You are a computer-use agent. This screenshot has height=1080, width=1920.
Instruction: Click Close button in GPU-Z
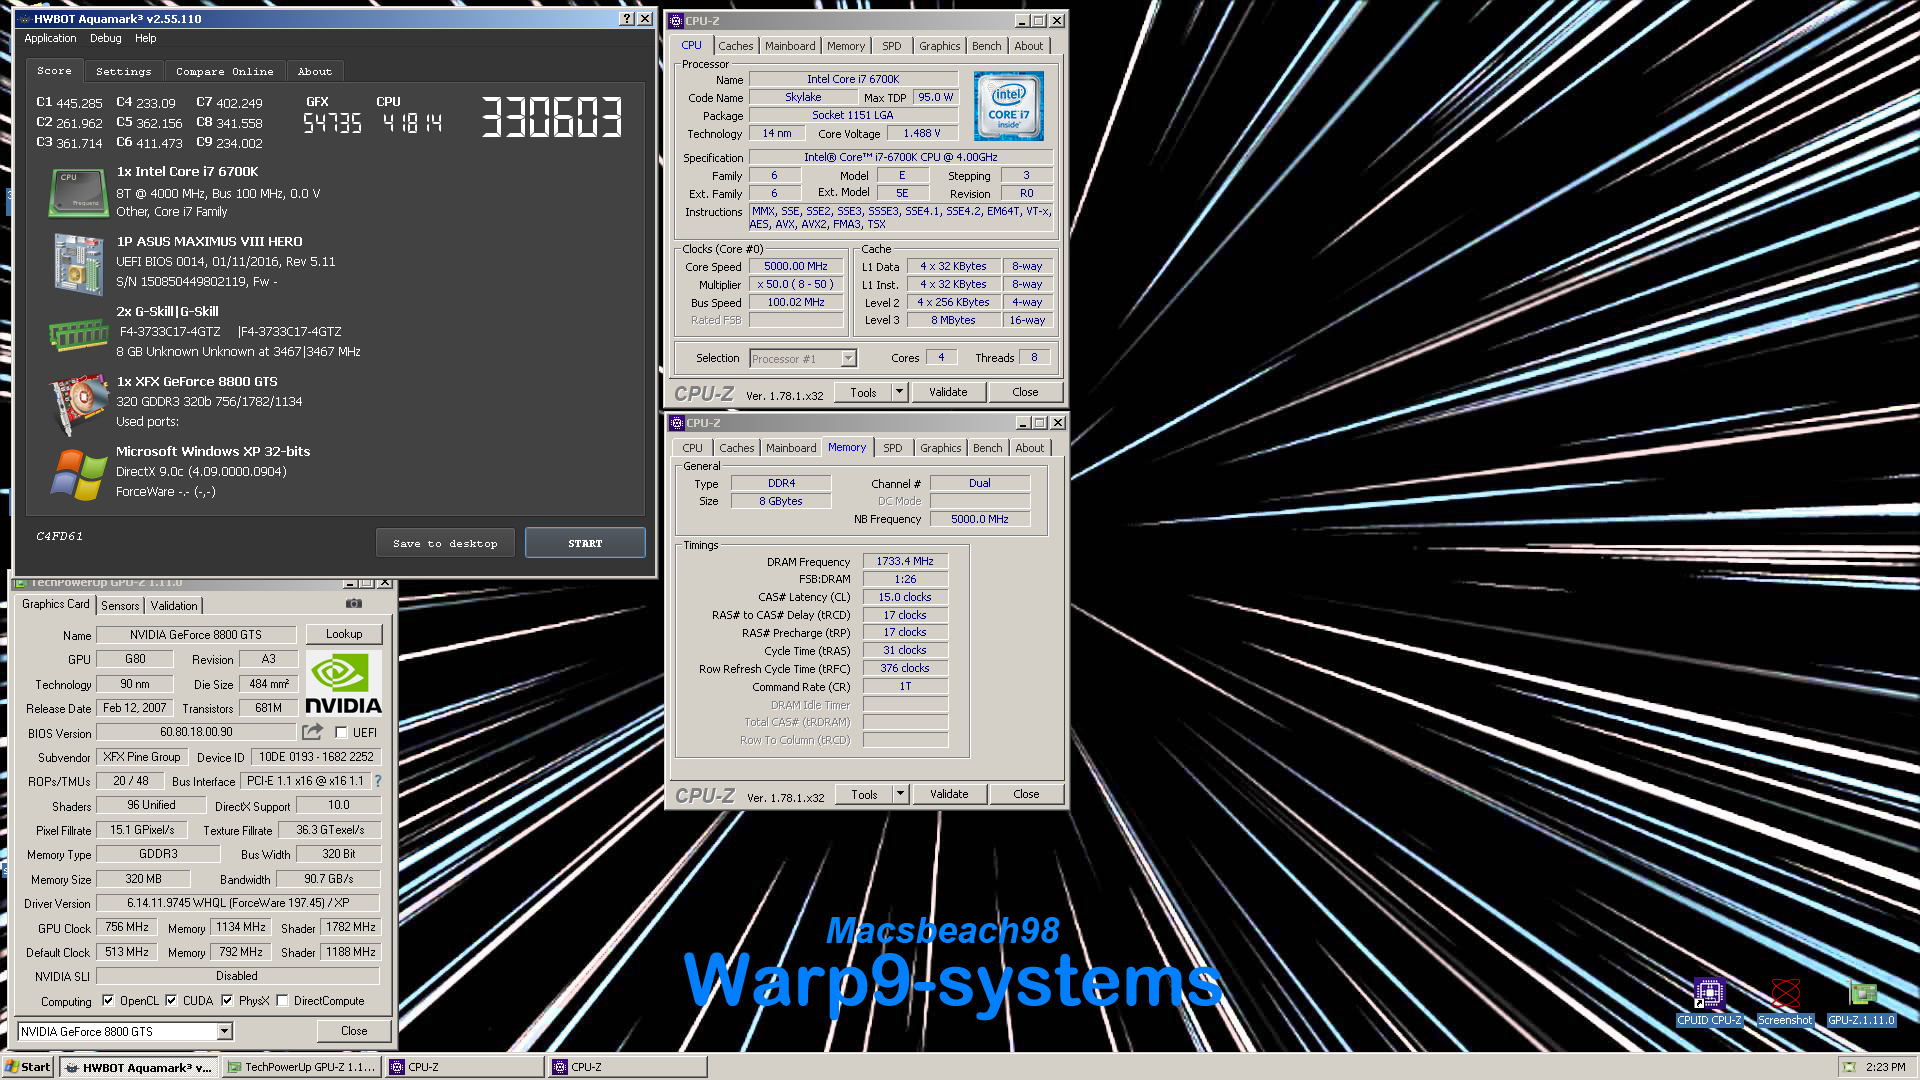[354, 1031]
